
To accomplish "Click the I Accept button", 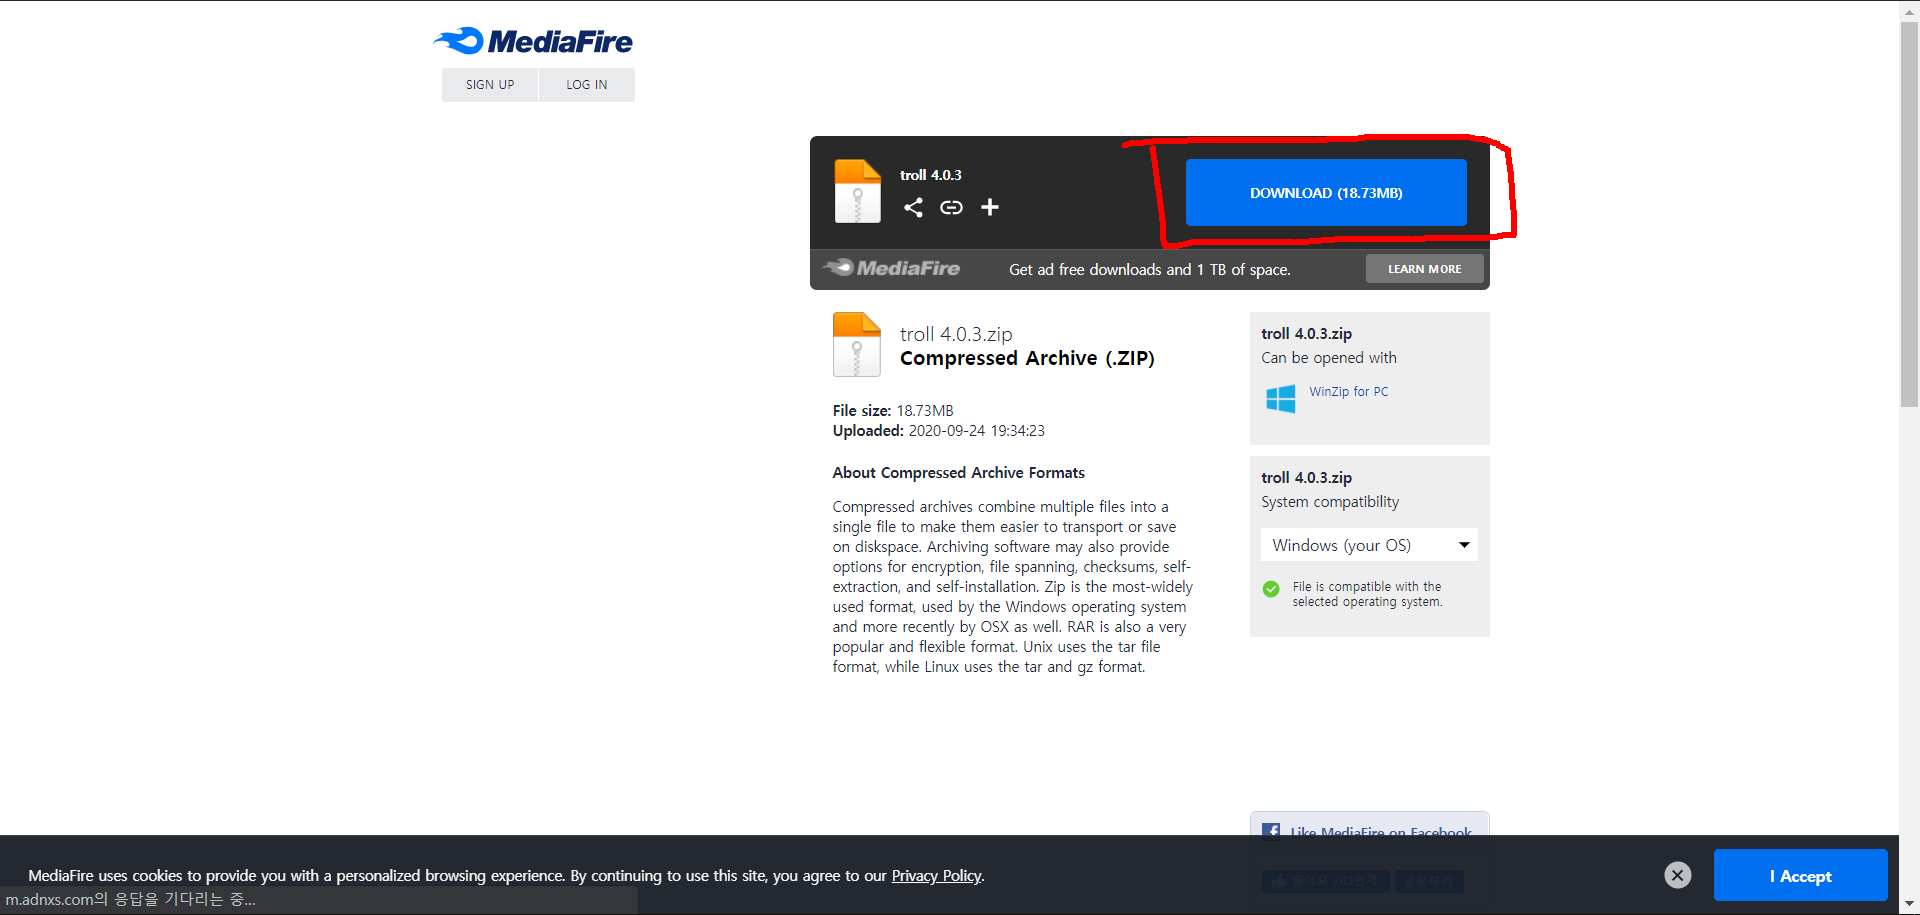I will [1800, 876].
